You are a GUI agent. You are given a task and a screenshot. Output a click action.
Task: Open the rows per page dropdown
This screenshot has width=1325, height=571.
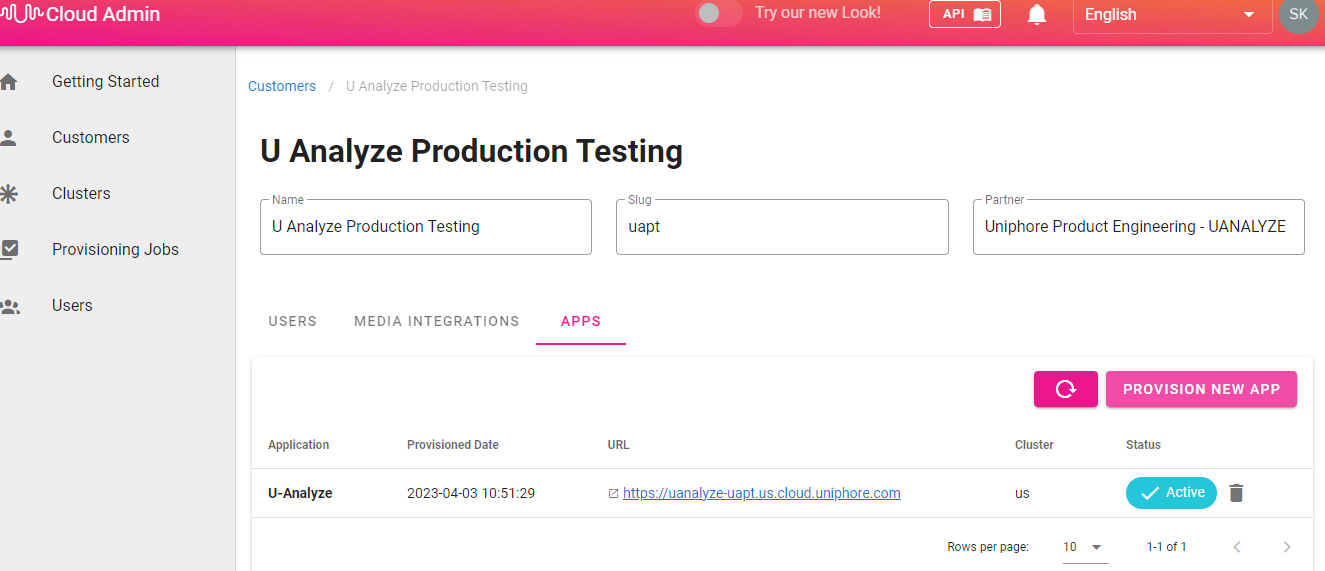[x=1085, y=547]
